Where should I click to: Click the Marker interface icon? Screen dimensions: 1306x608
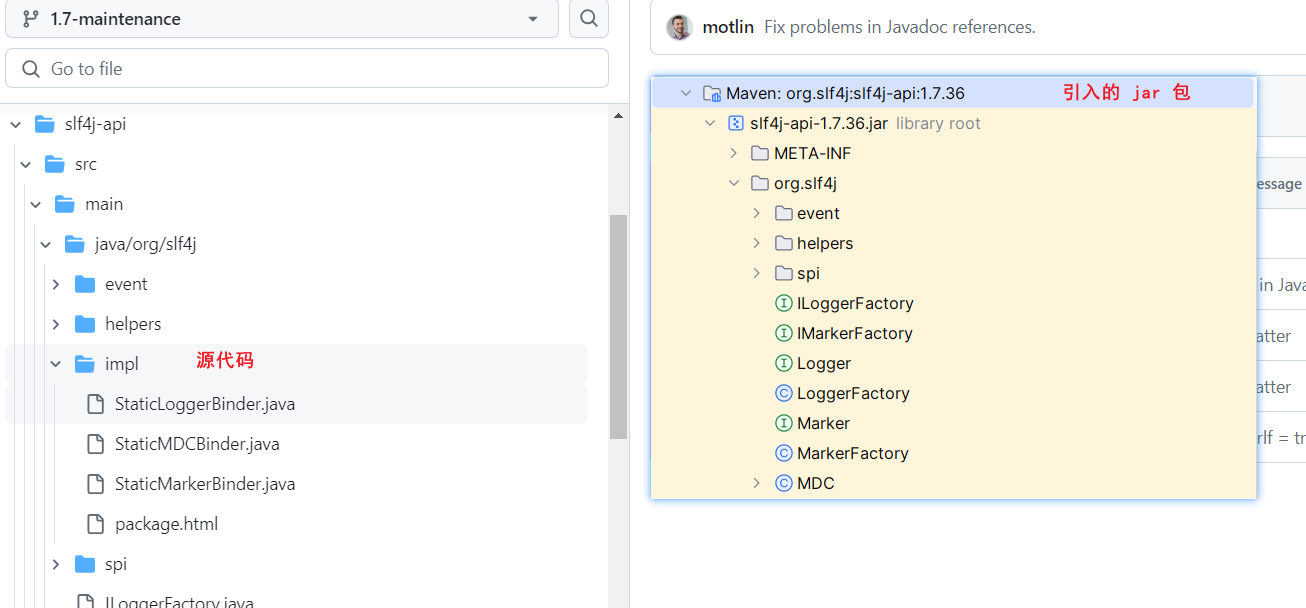(784, 423)
